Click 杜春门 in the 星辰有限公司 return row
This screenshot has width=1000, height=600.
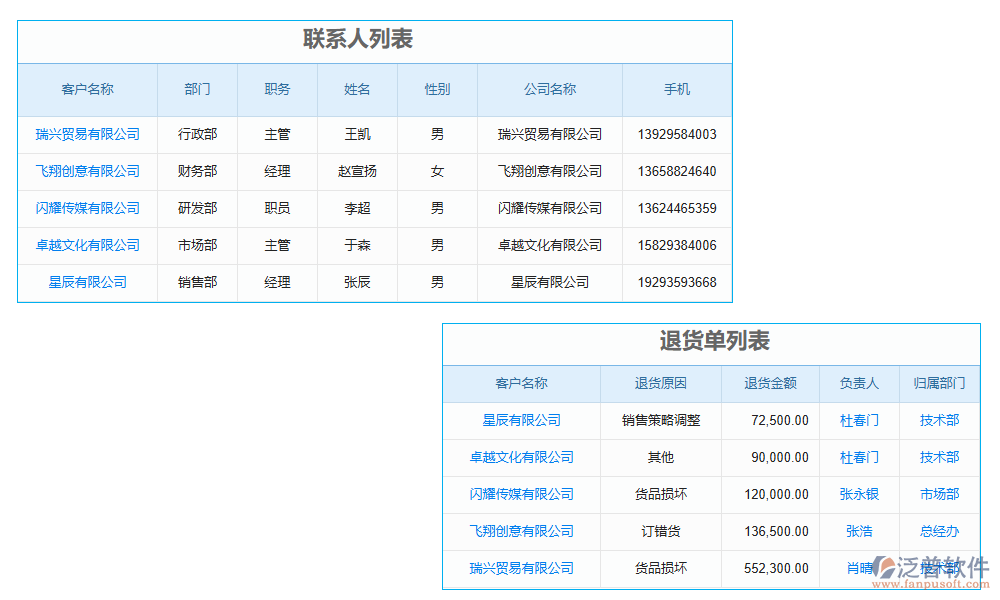point(859,420)
